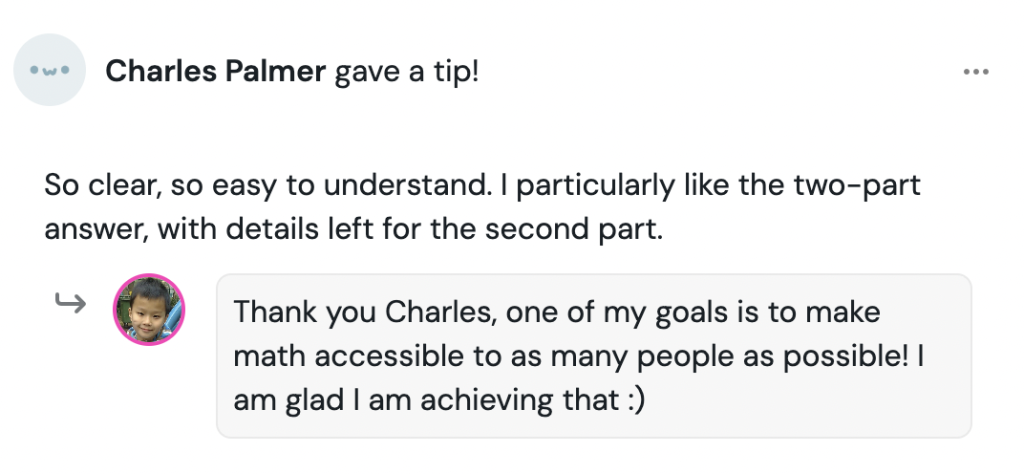The width and height of the screenshot is (1024, 474).
Task: Open Charles Palmer's profile name link
Action: click(215, 72)
